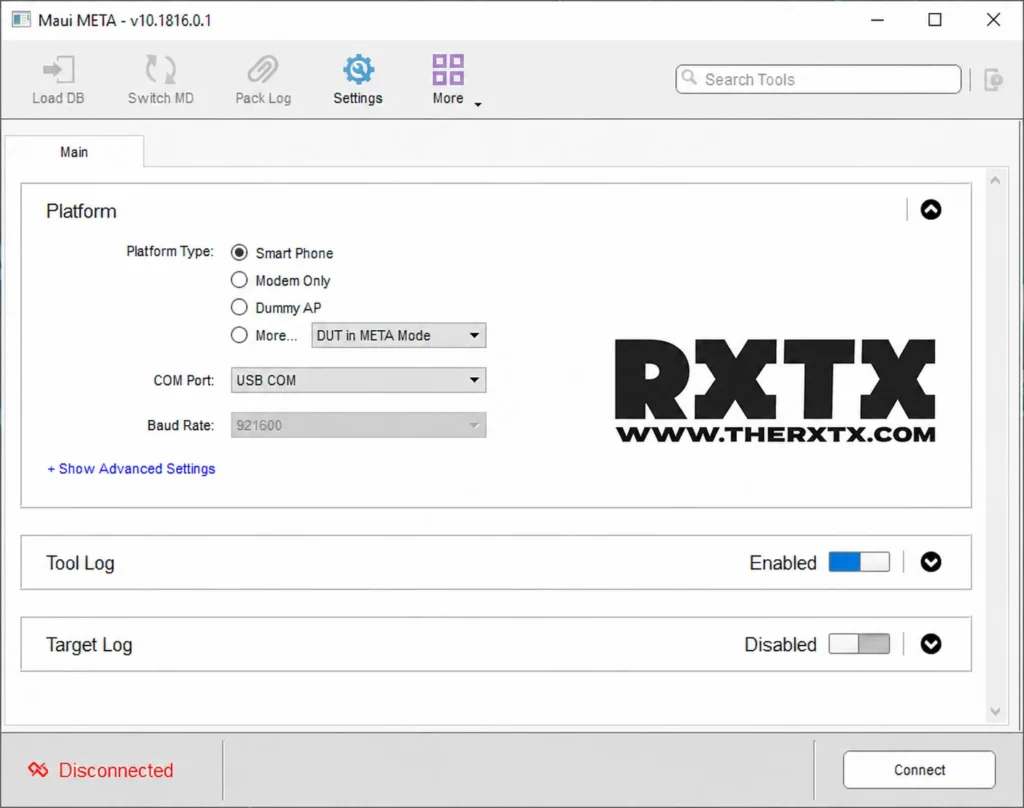1024x808 pixels.
Task: Choose the Dummy AP platform option
Action: coord(239,307)
